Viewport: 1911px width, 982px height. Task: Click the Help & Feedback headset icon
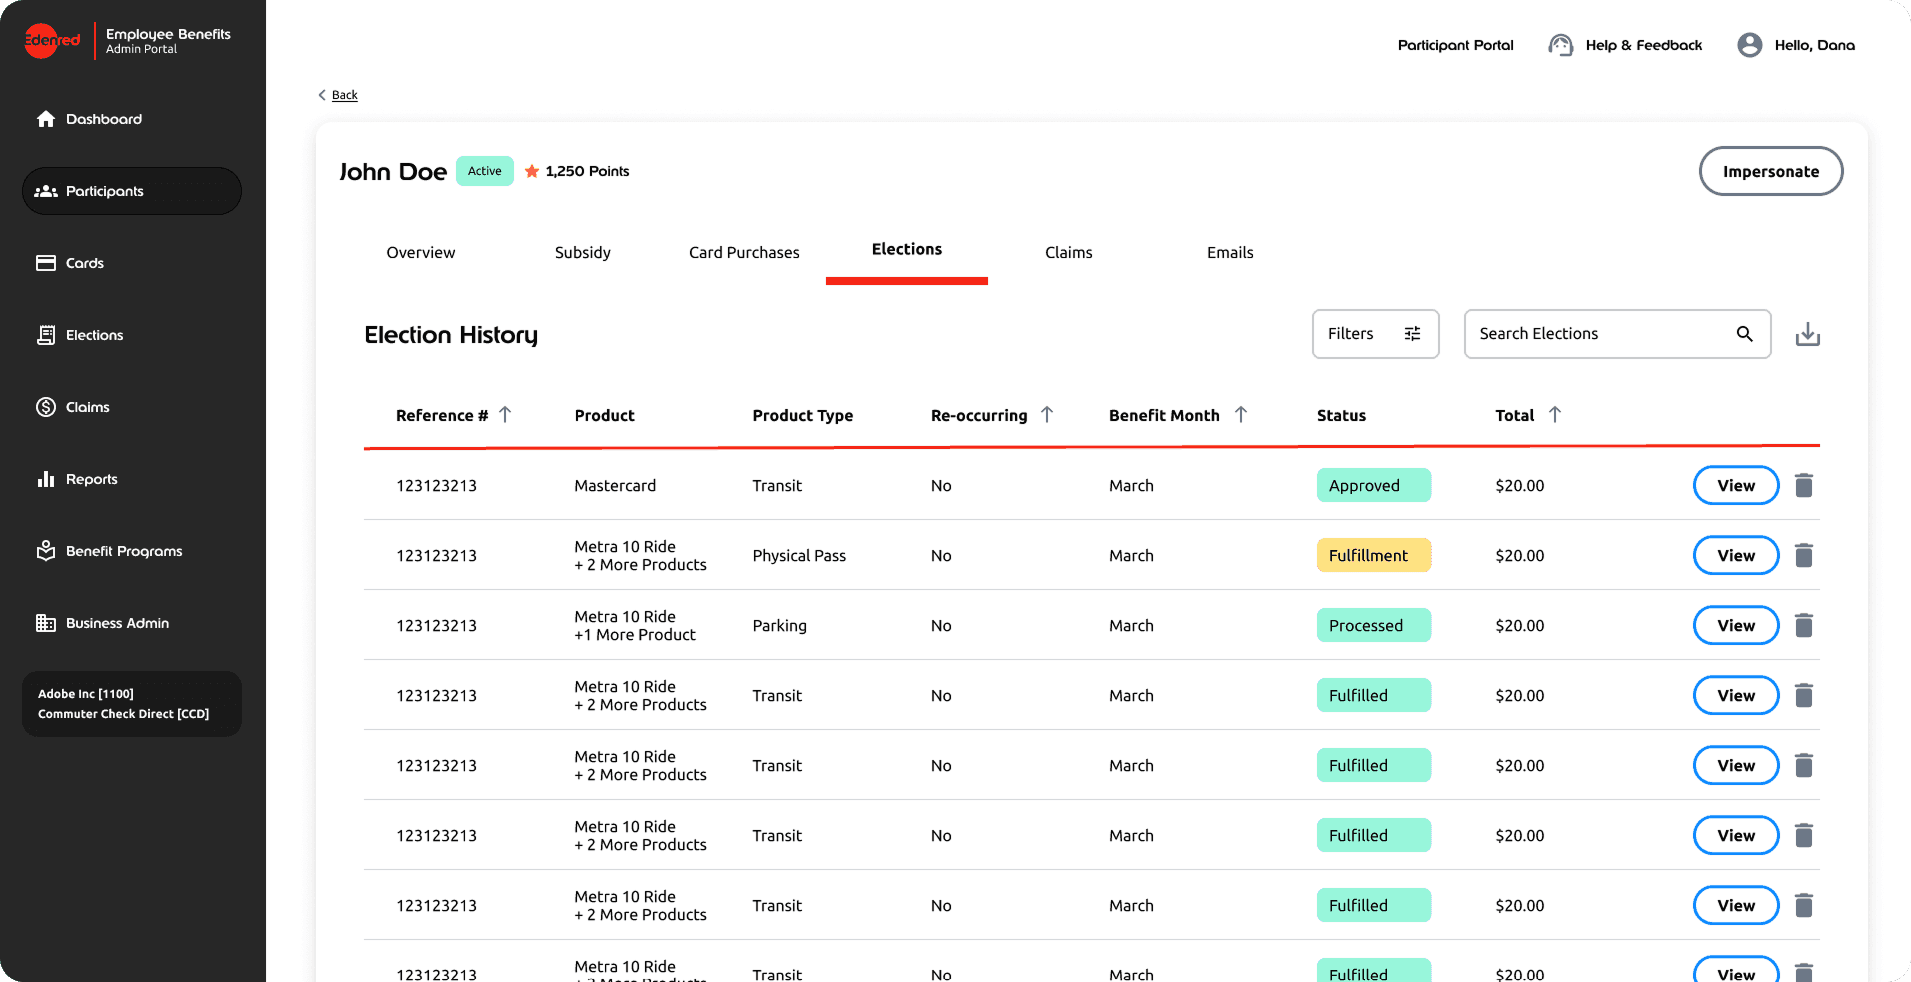[1560, 45]
